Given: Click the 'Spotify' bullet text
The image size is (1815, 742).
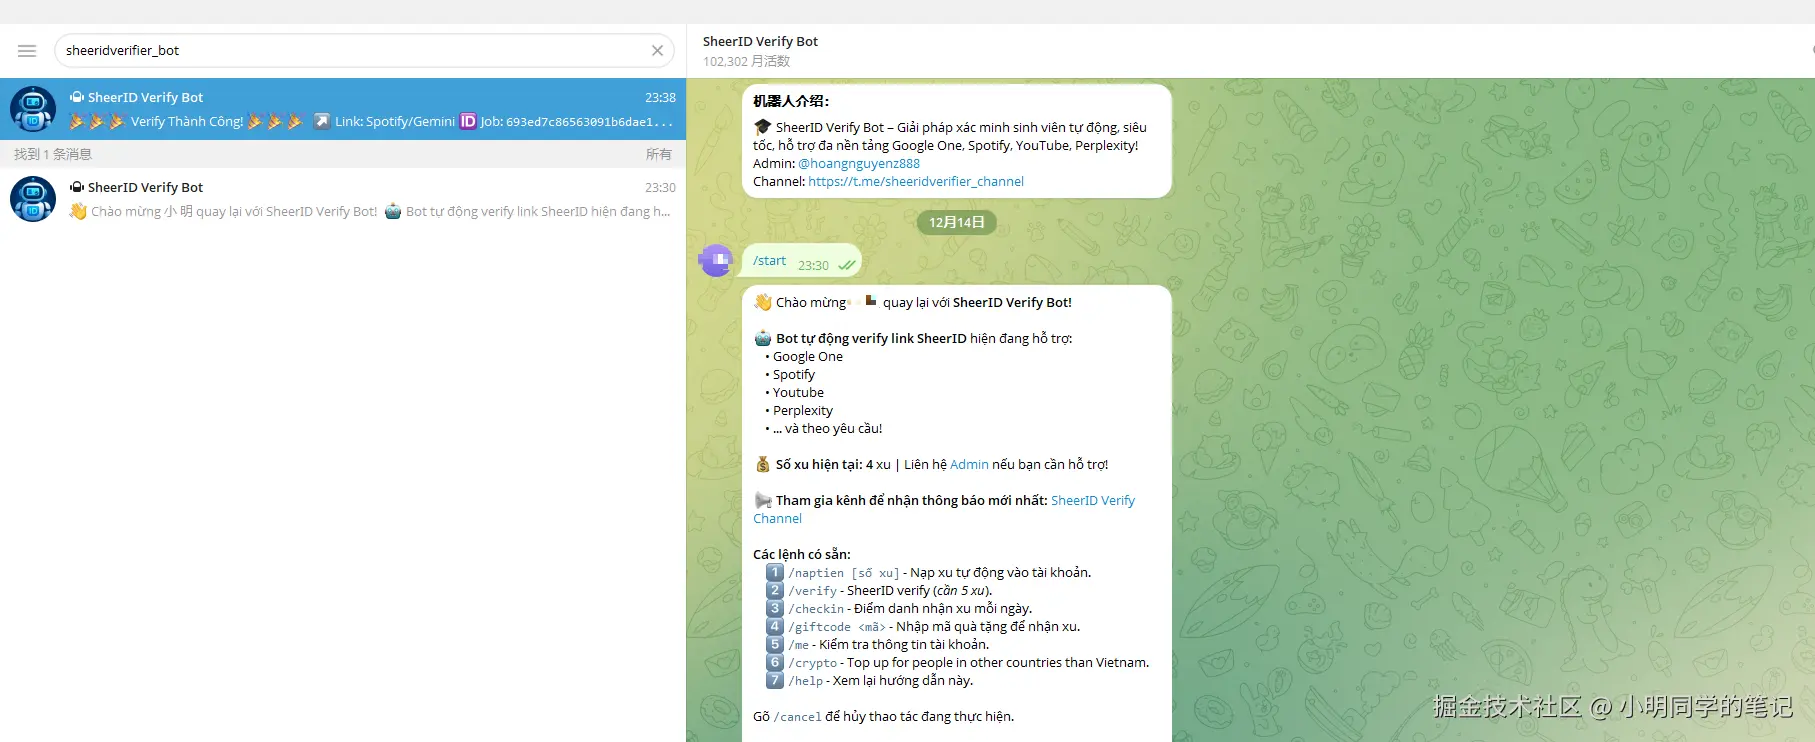Looking at the screenshot, I should click(794, 374).
